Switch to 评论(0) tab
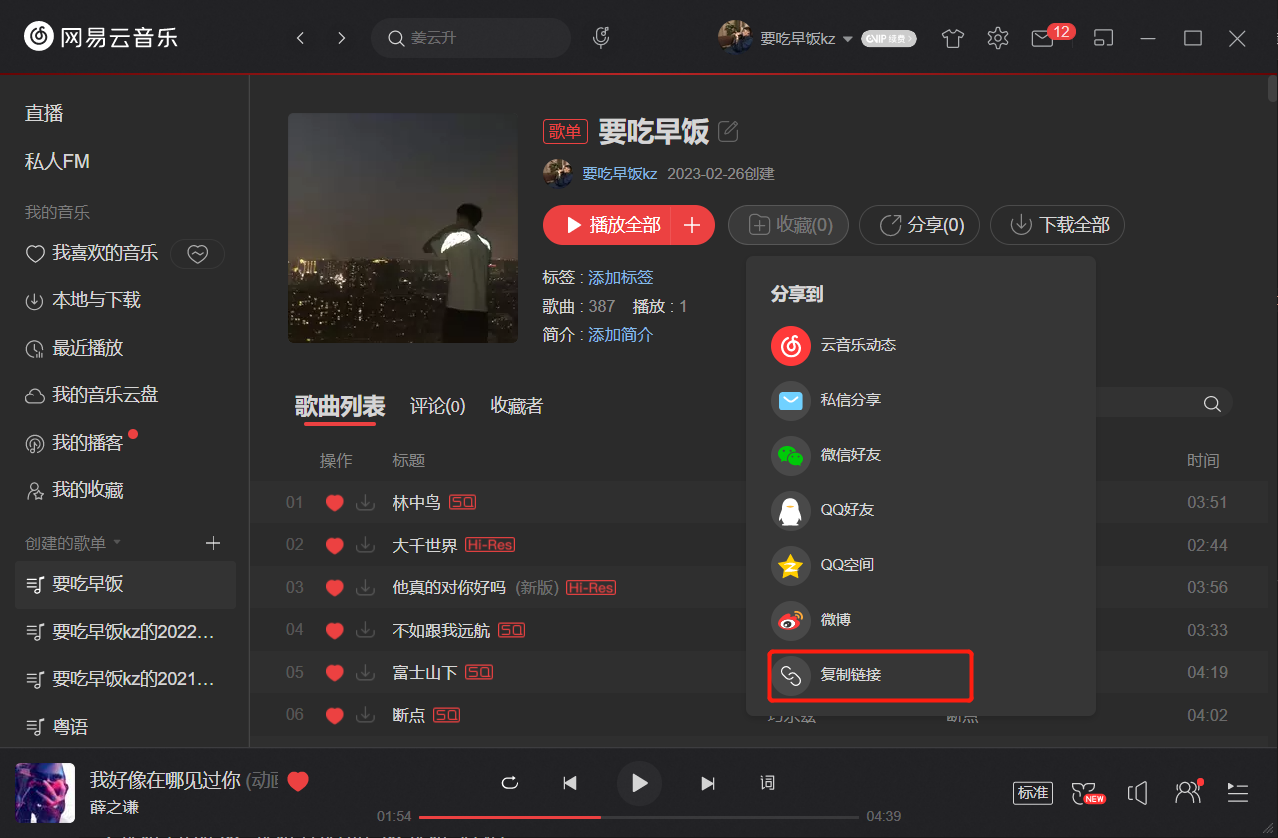The width and height of the screenshot is (1278, 838). point(438,406)
